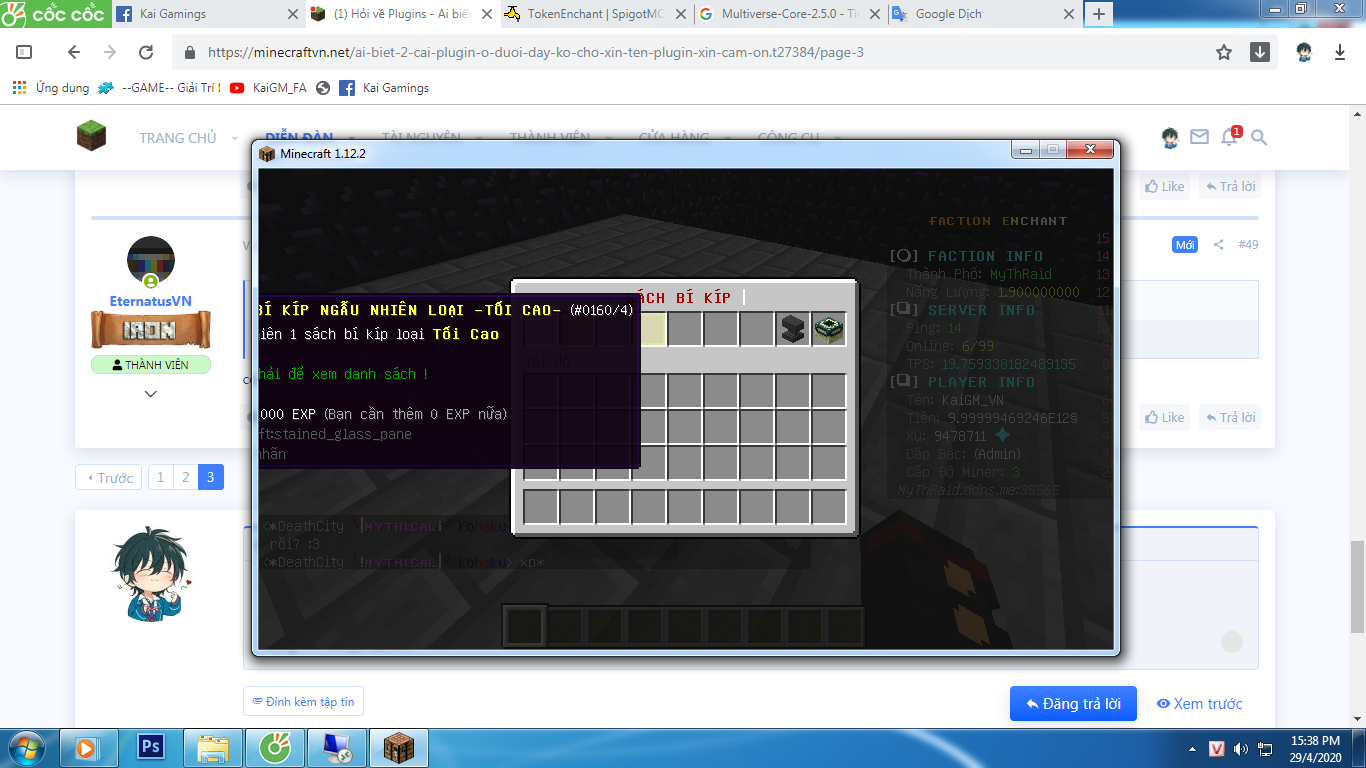1366x768 pixels.
Task: Go back to the previous browser page
Action: point(73,52)
